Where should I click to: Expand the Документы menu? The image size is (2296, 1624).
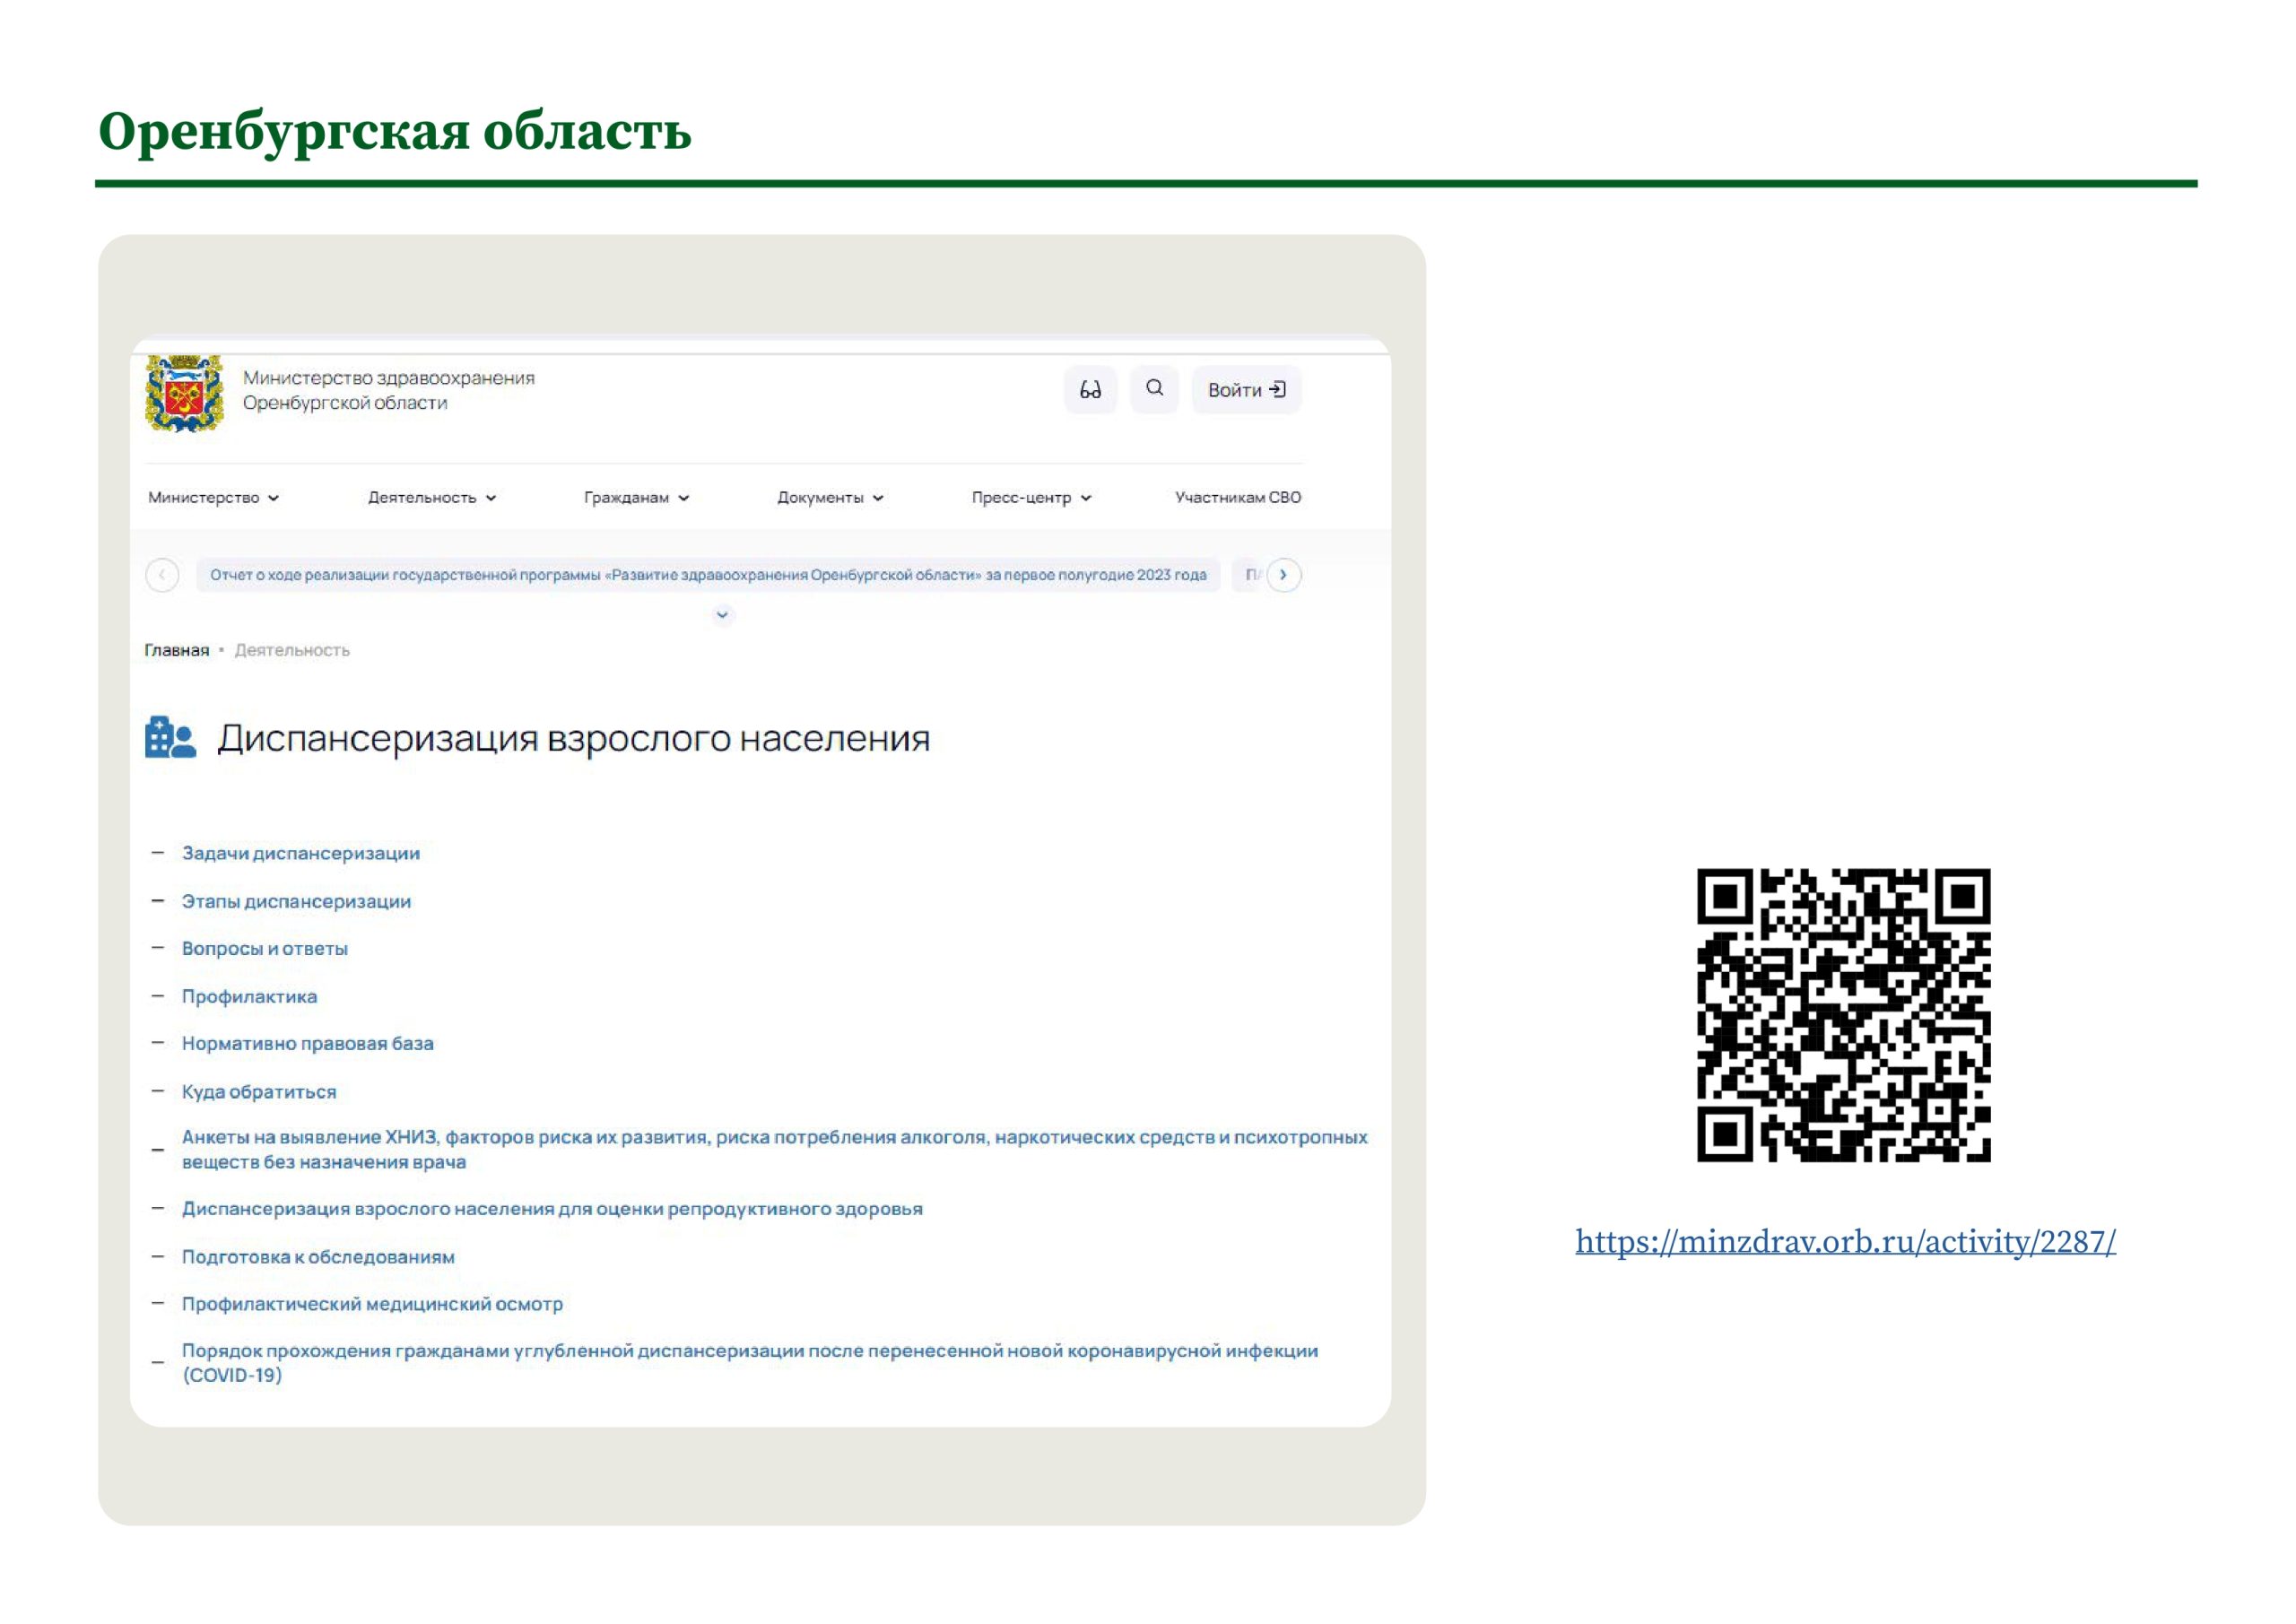830,498
